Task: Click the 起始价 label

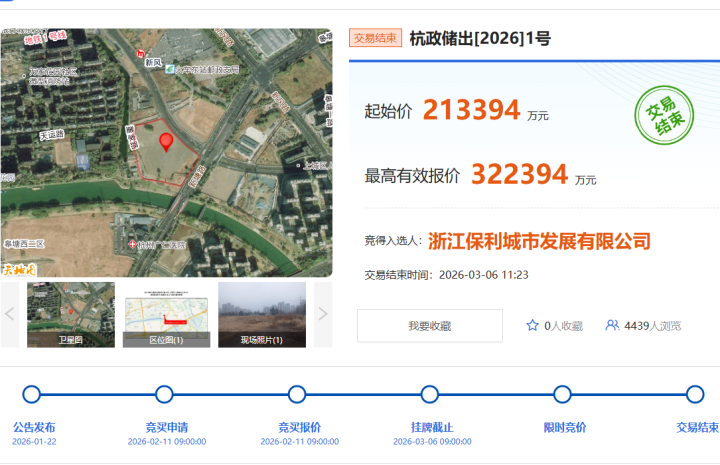Action: pos(388,112)
